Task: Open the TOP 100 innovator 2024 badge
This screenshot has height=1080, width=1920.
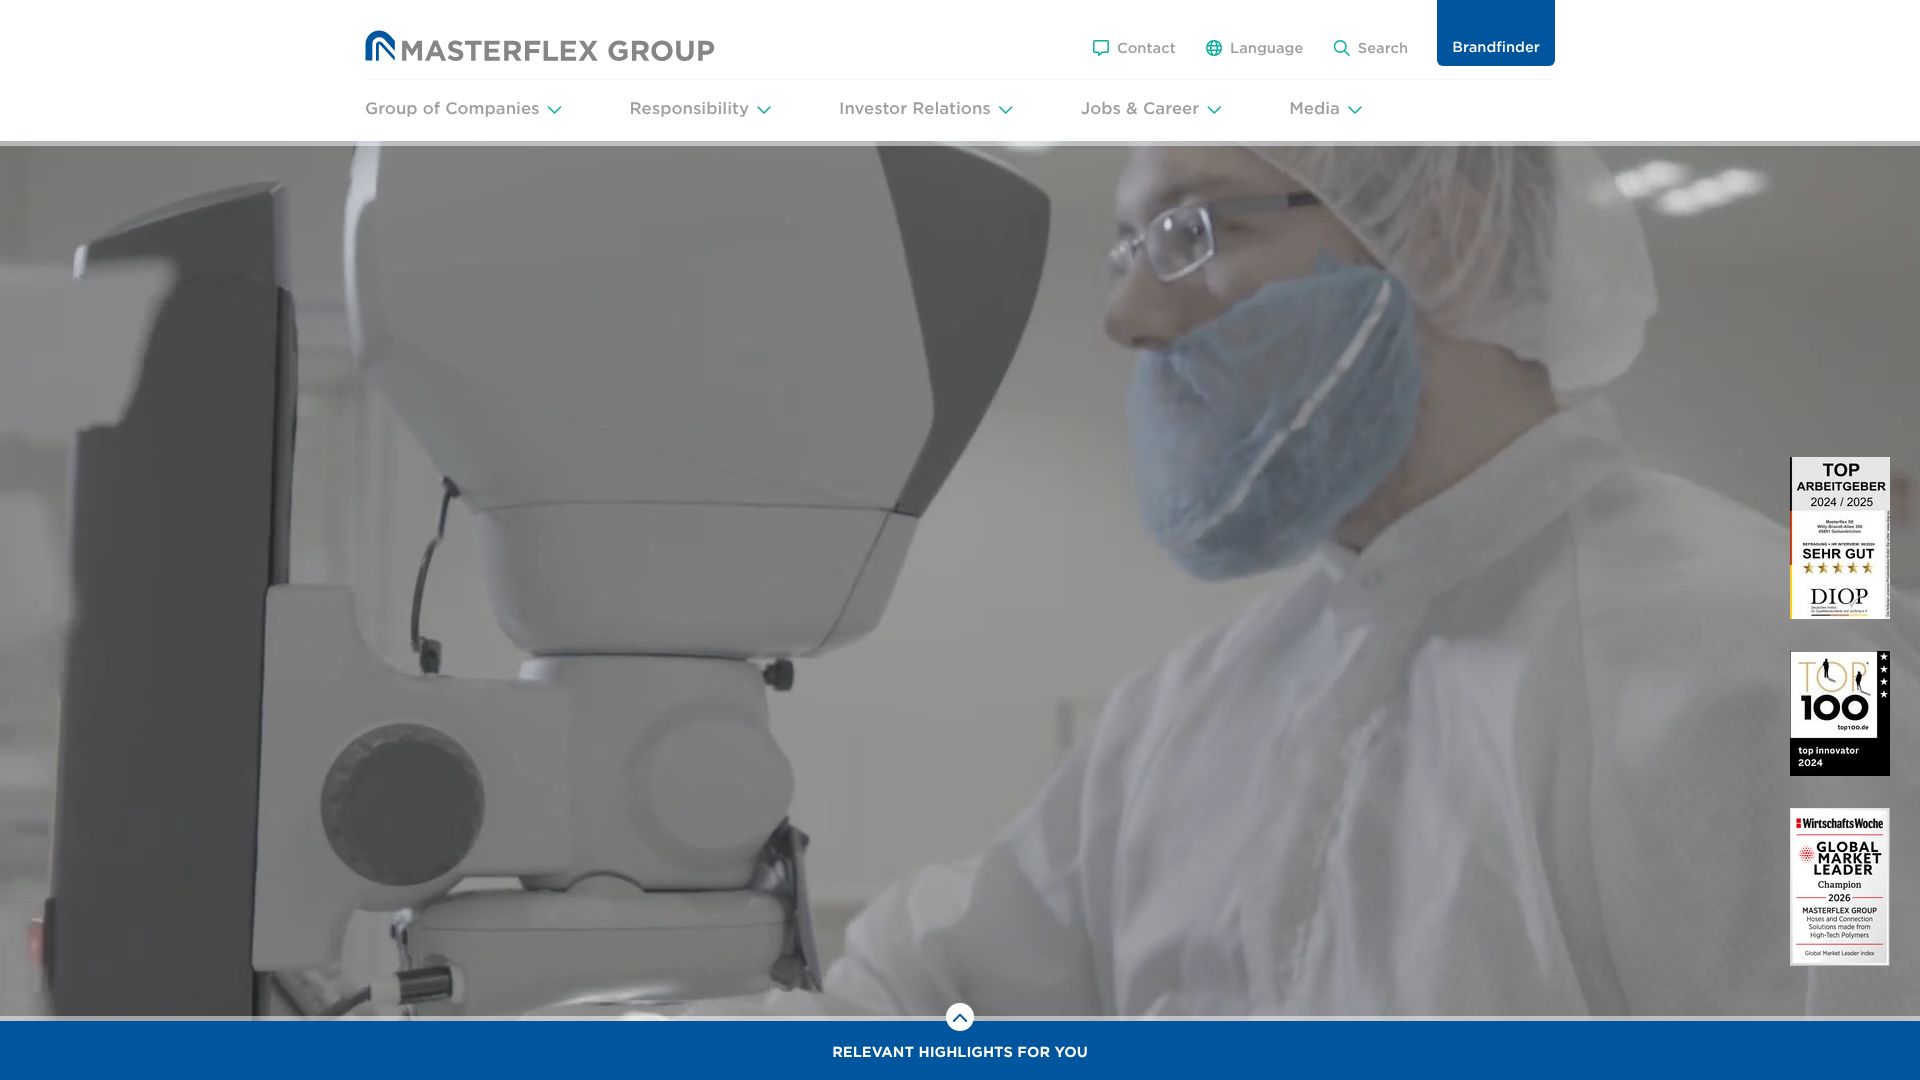Action: pyautogui.click(x=1839, y=713)
